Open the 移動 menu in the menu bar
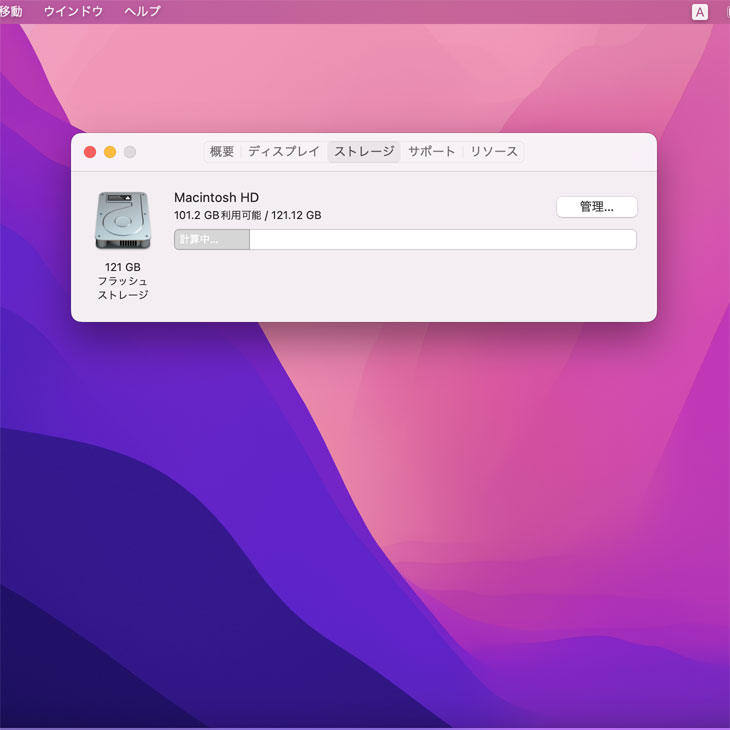730x730 pixels. pos(11,12)
